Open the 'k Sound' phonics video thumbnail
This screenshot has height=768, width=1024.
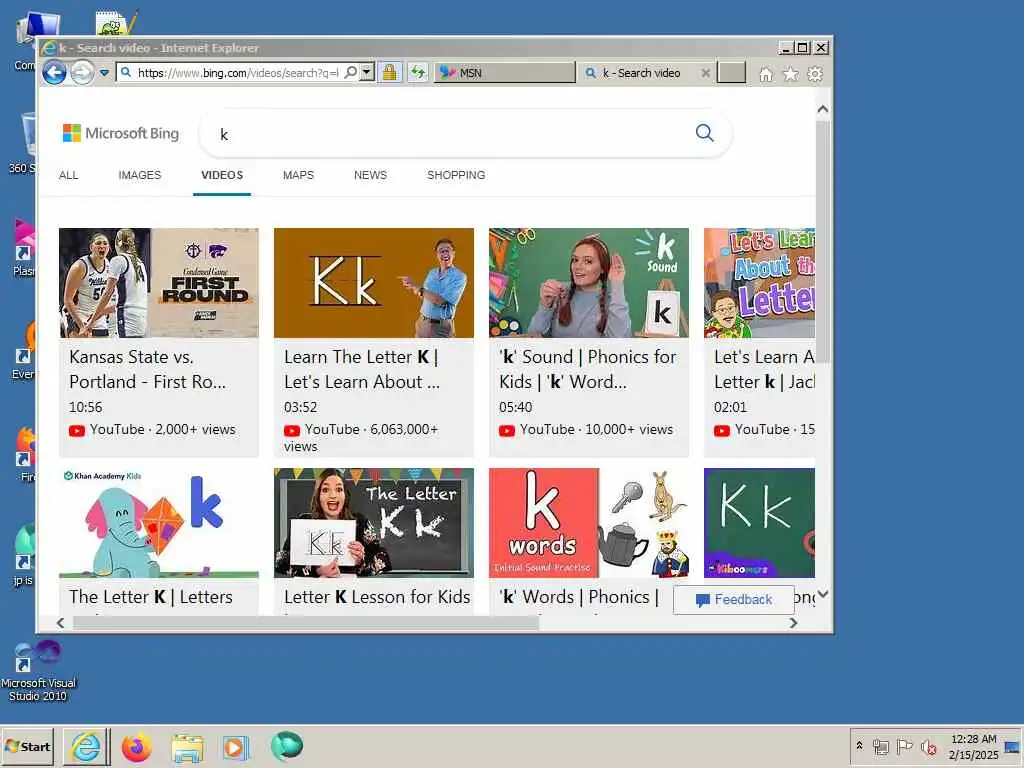(589, 283)
